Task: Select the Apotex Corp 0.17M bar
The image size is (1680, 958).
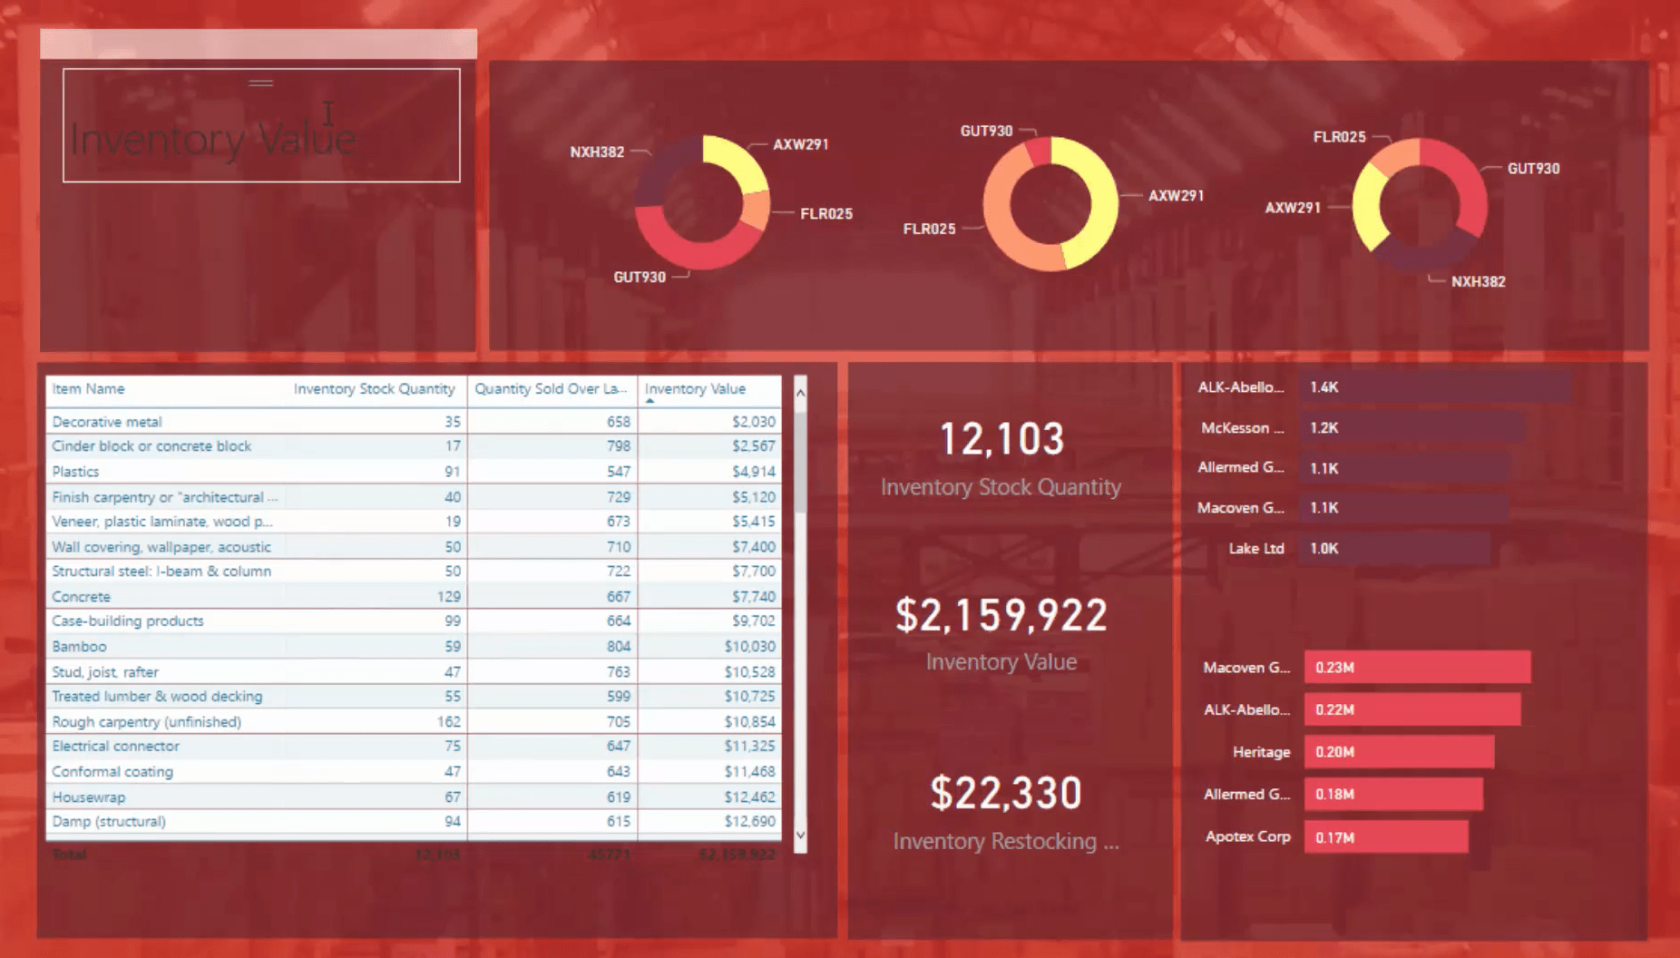Action: point(1386,837)
